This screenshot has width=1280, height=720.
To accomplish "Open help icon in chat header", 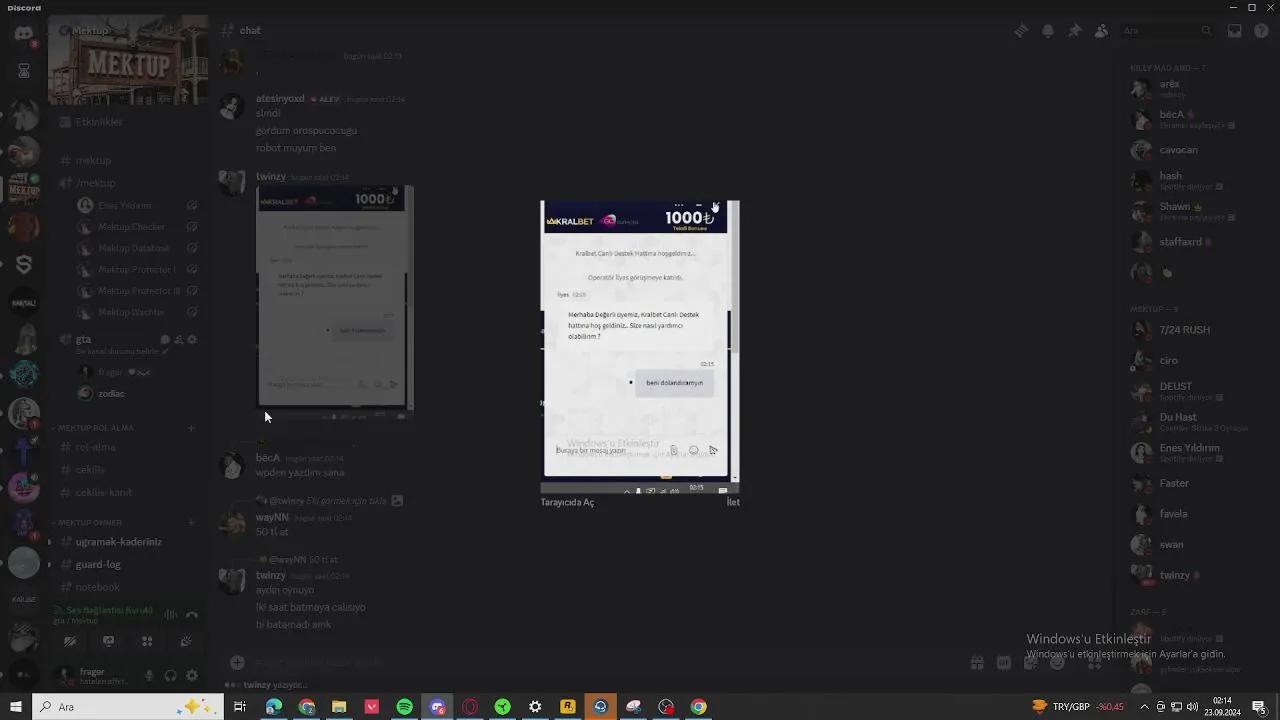I will coord(1262,31).
